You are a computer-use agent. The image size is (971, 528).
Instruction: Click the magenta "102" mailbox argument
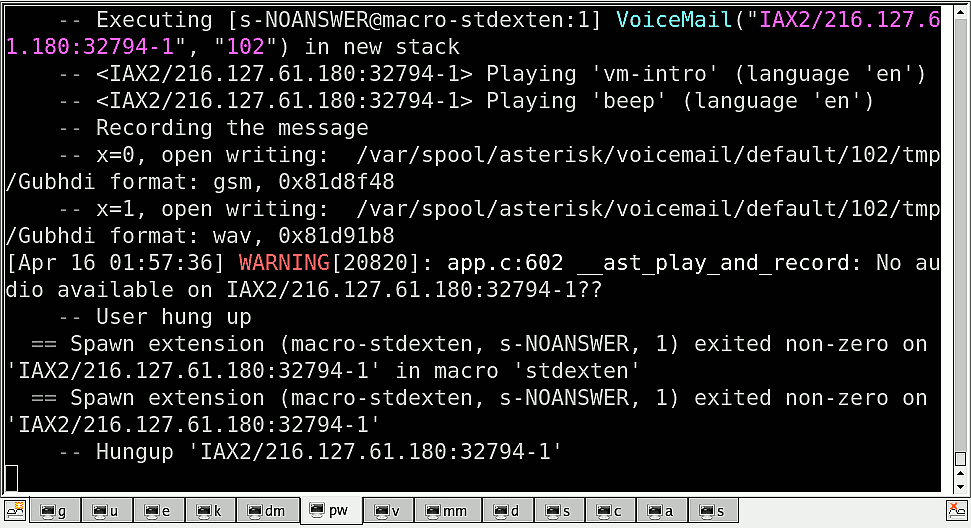pos(245,47)
